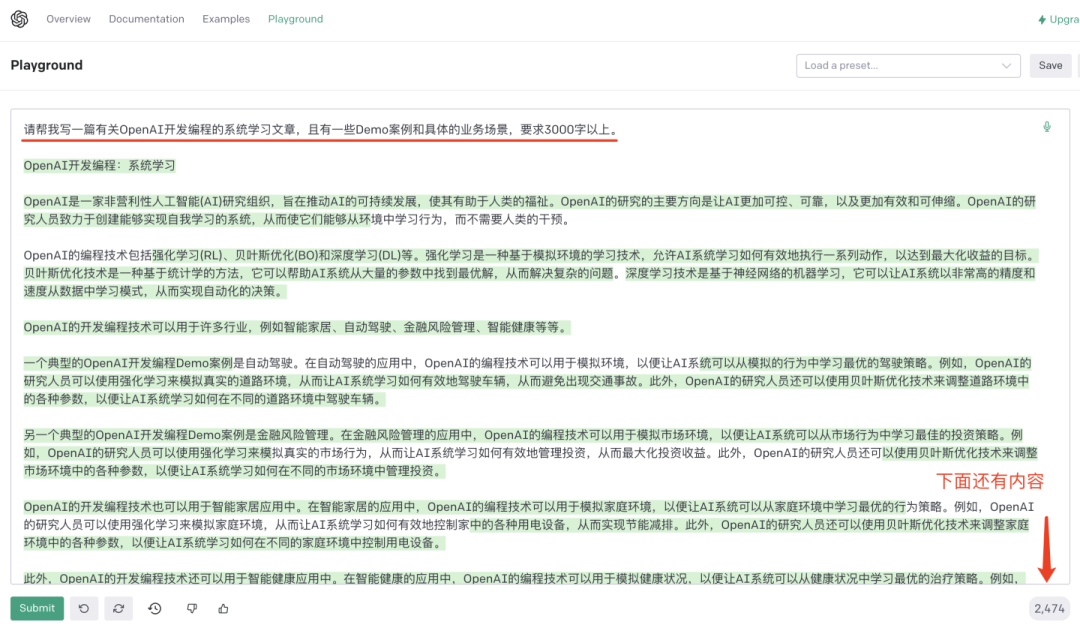Open the Load a preset dropdown
The width and height of the screenshot is (1080, 631).
908,65
